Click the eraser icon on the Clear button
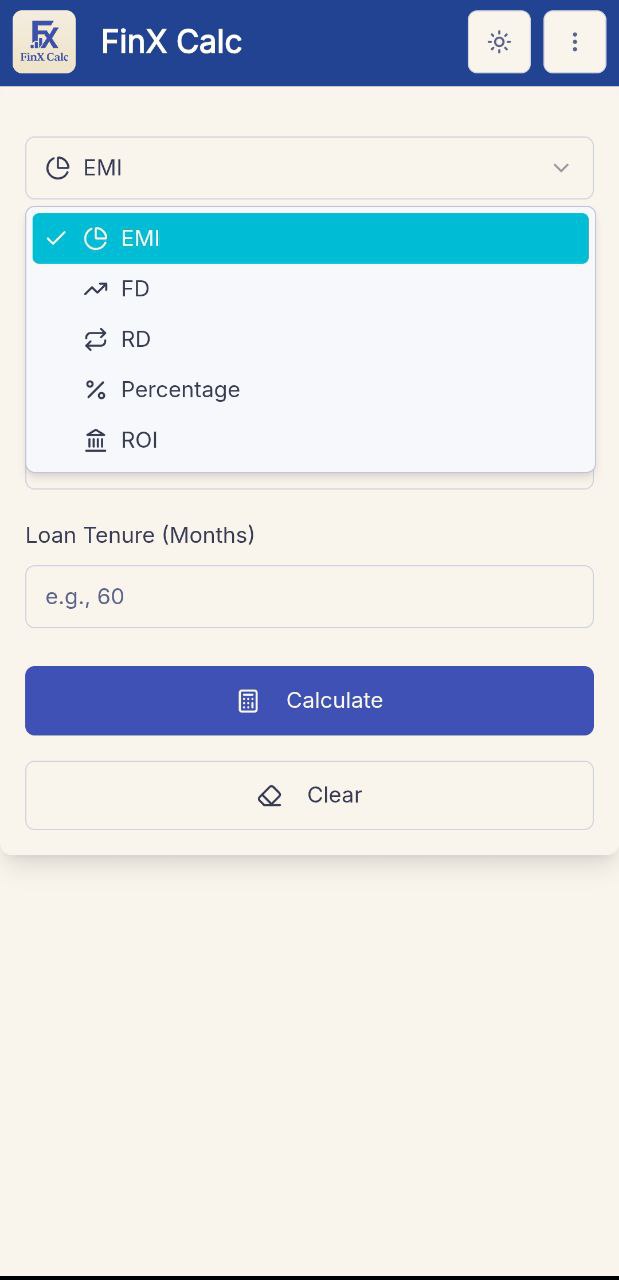This screenshot has height=1280, width=619. pyautogui.click(x=270, y=796)
